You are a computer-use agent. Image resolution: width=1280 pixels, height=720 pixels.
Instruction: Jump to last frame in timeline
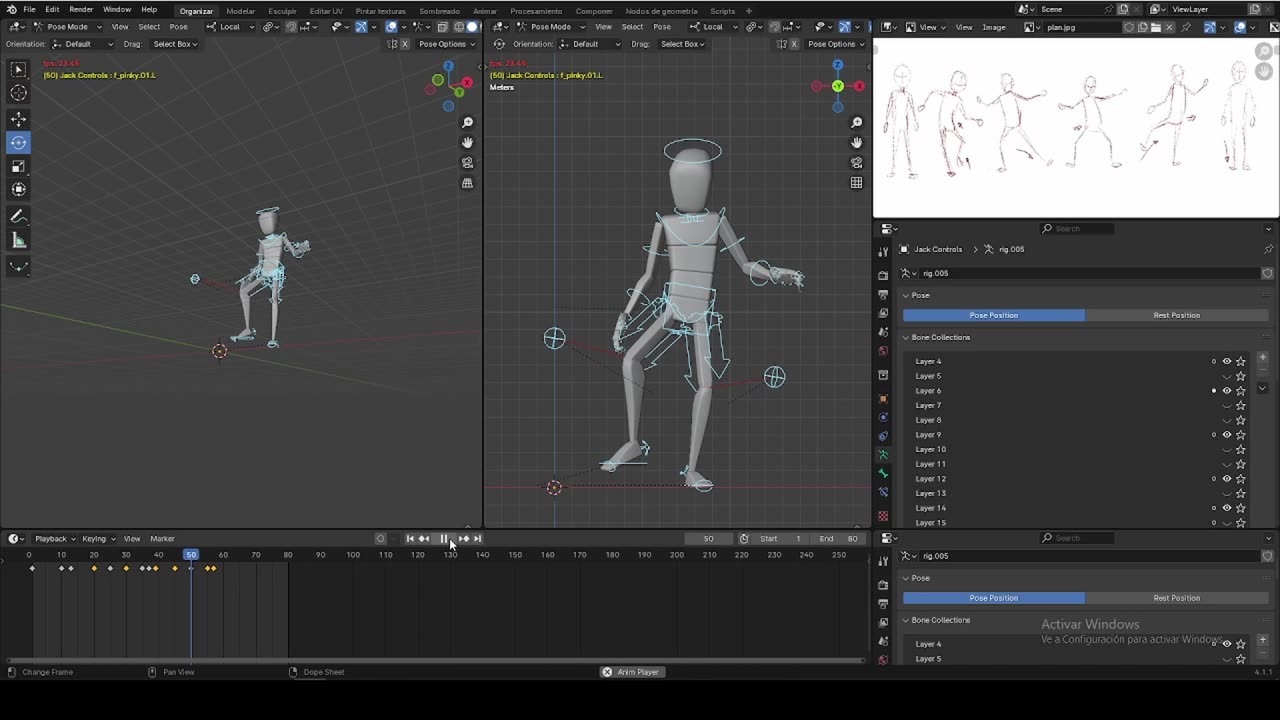point(477,539)
